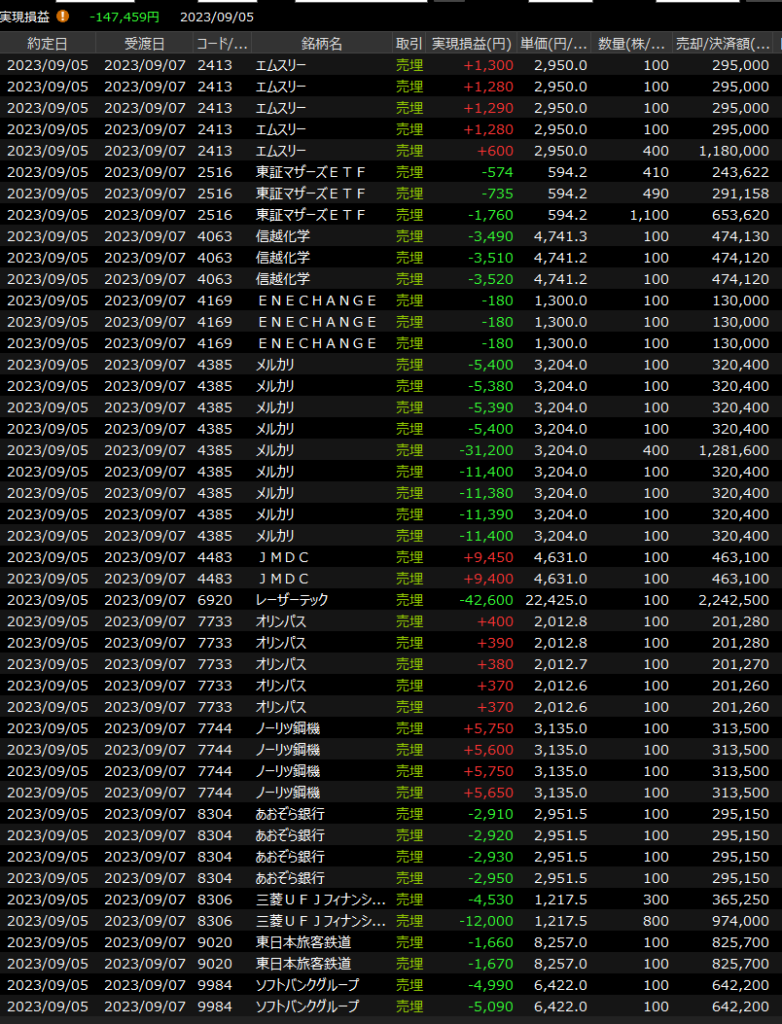Viewport: 782px width, 1024px height.
Task: Sort by the 約定日 column header
Action: click(48, 43)
